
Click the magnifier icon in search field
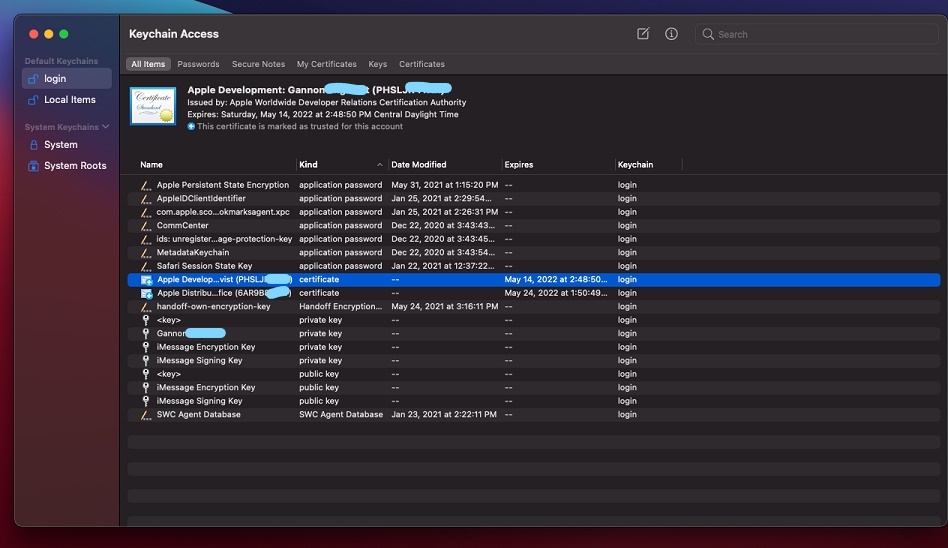708,34
